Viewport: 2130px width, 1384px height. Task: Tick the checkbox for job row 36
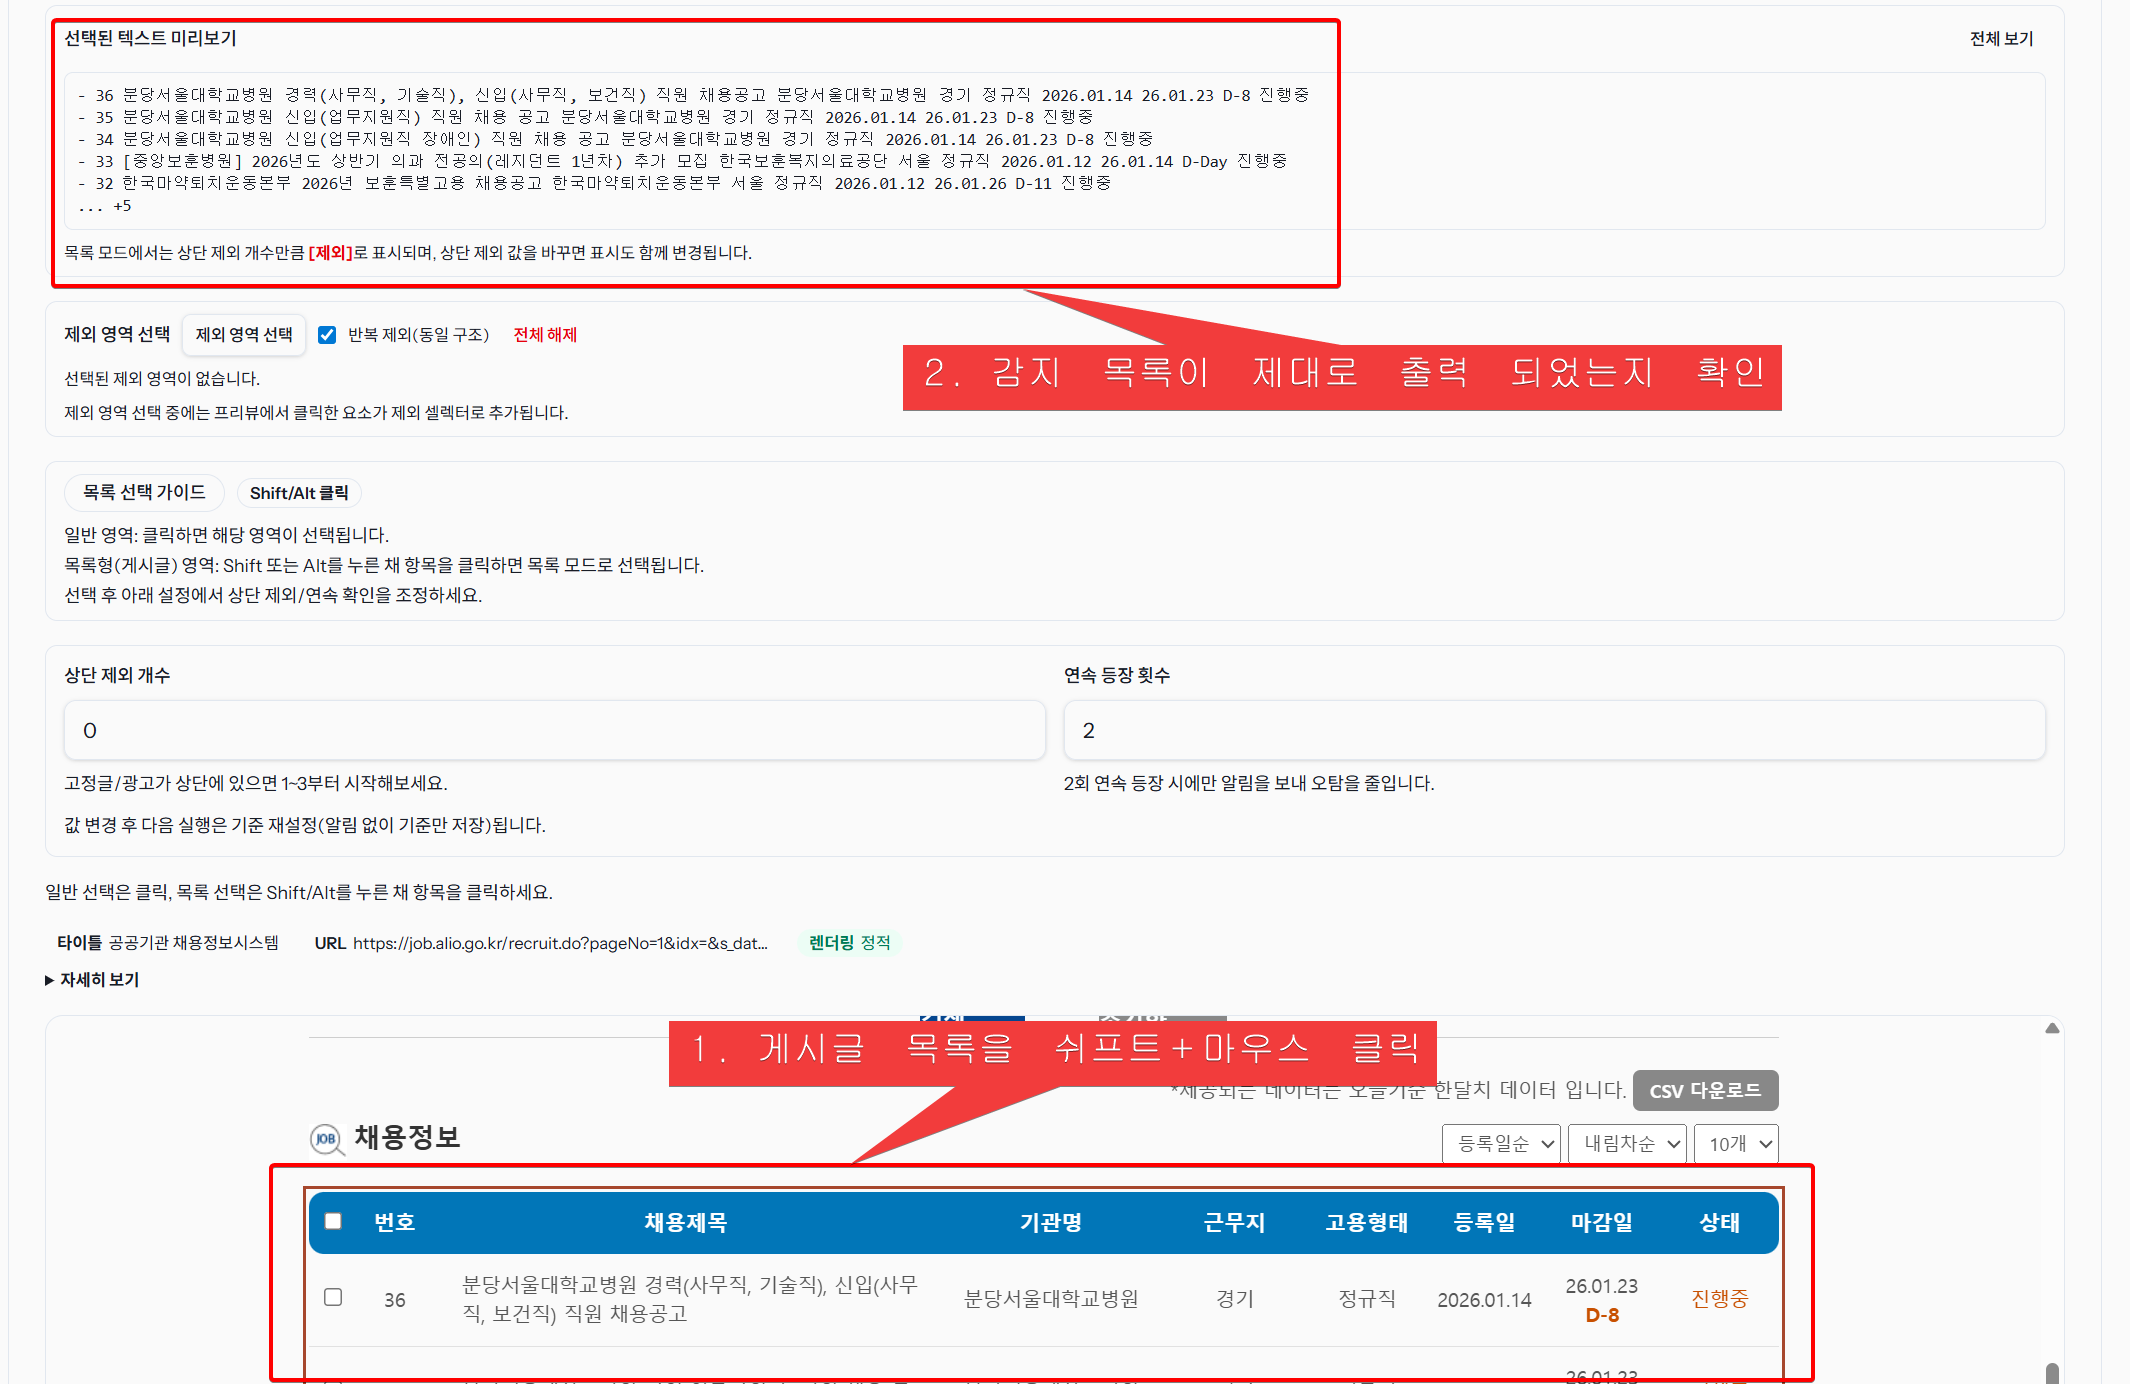[334, 1297]
